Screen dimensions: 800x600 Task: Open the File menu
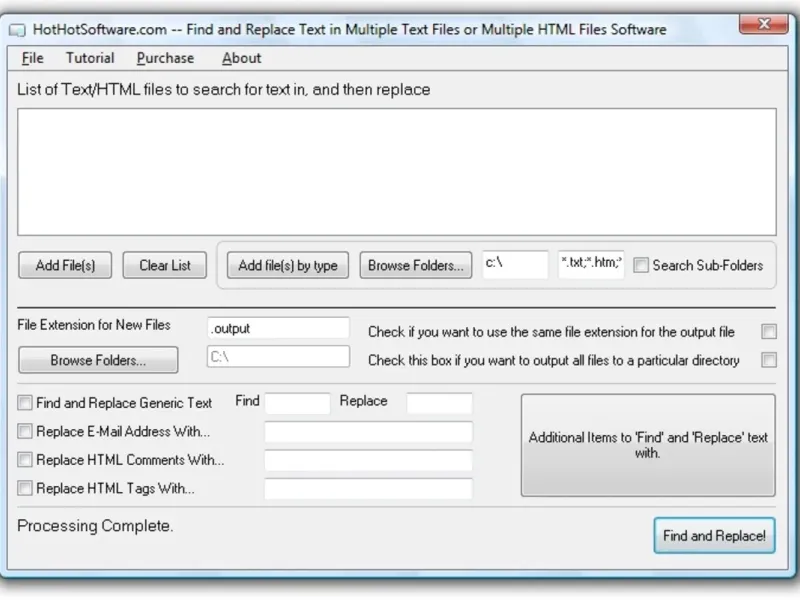click(x=33, y=58)
